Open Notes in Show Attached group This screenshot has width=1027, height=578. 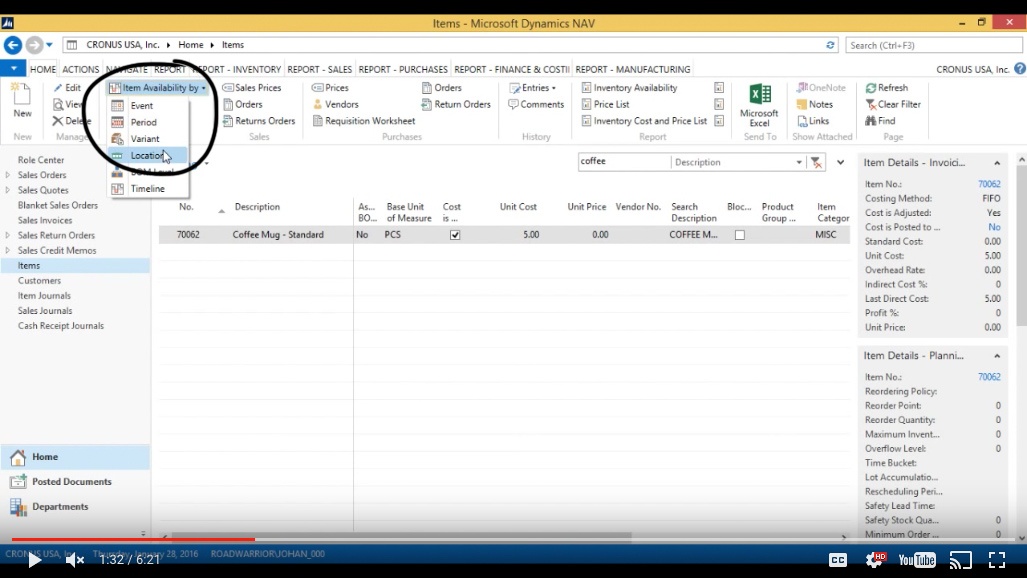click(x=814, y=104)
